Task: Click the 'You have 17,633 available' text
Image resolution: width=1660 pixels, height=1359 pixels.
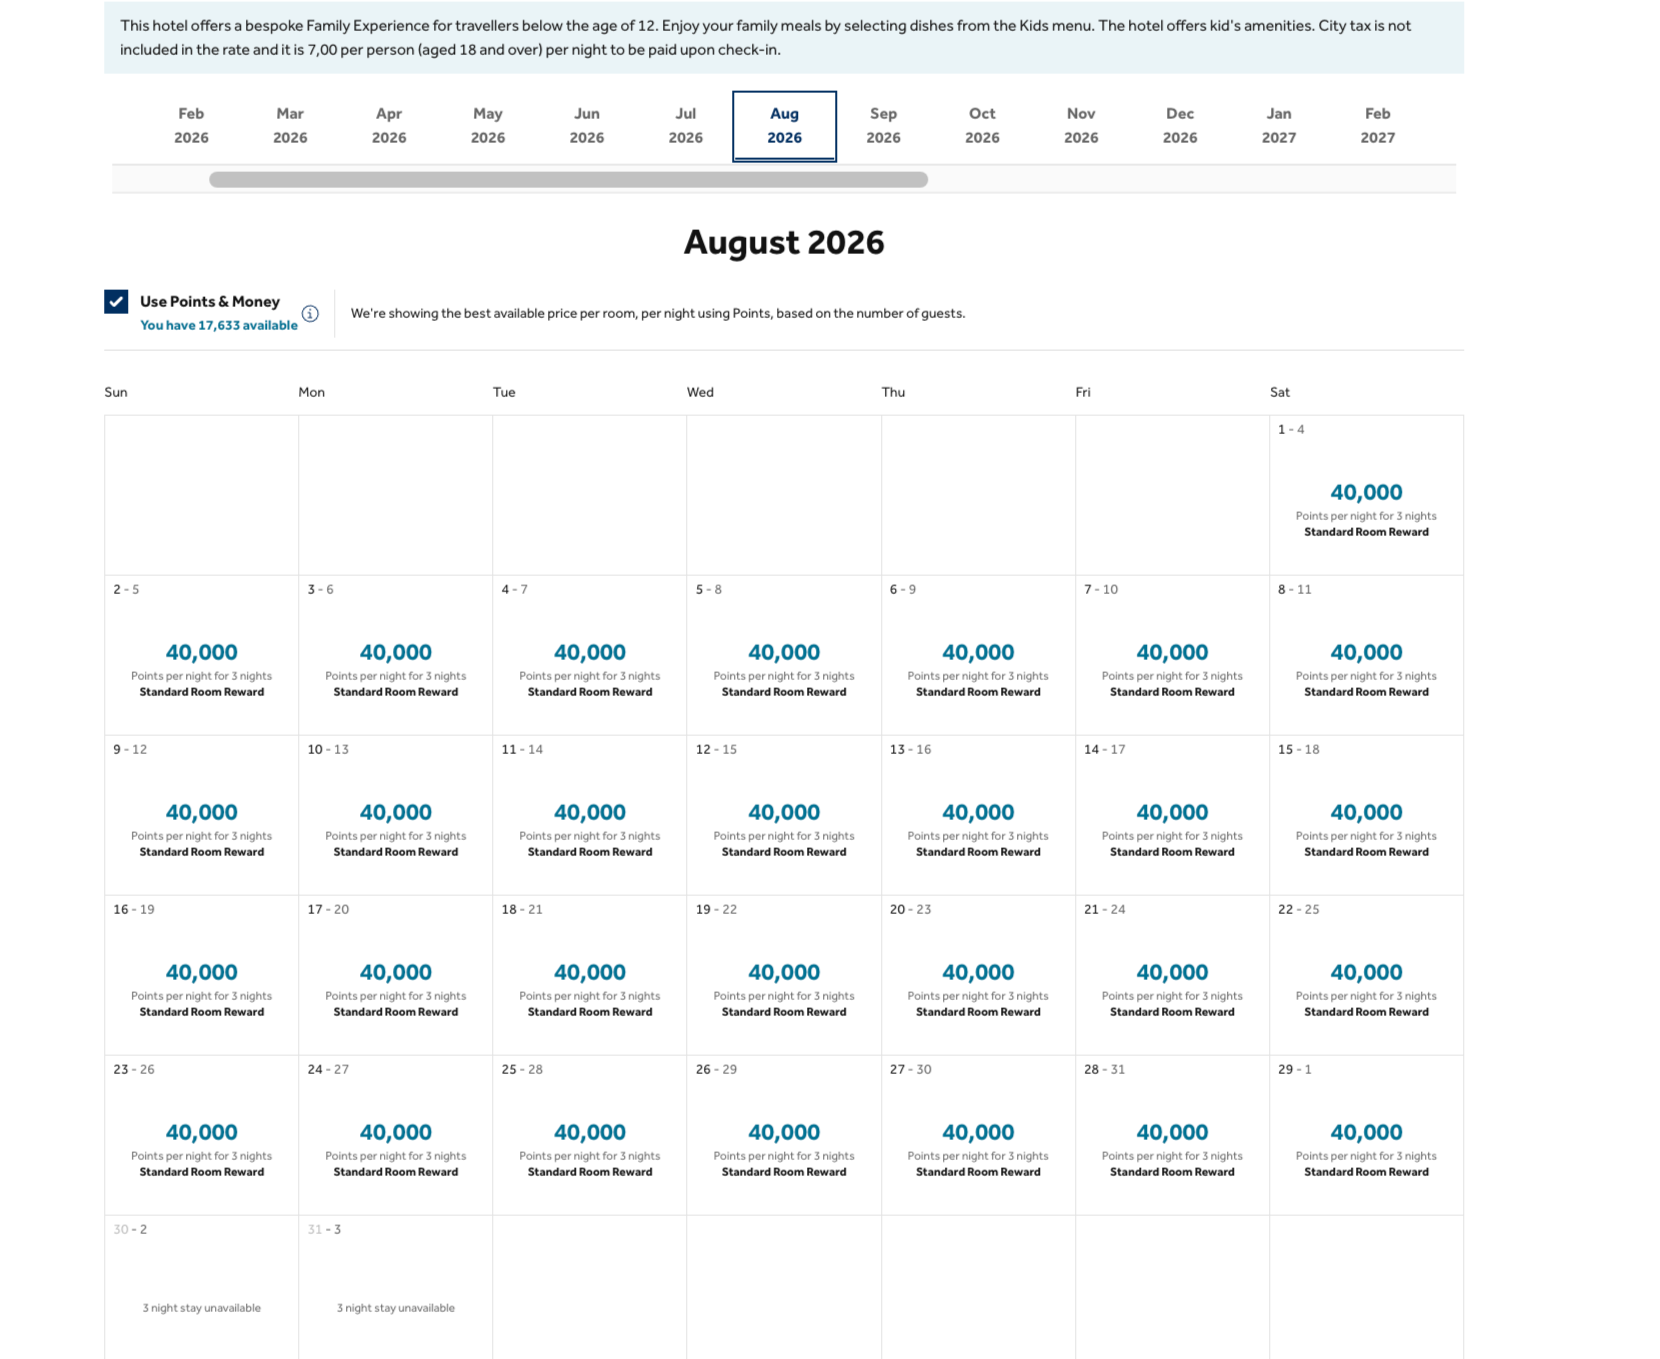Action: (218, 326)
